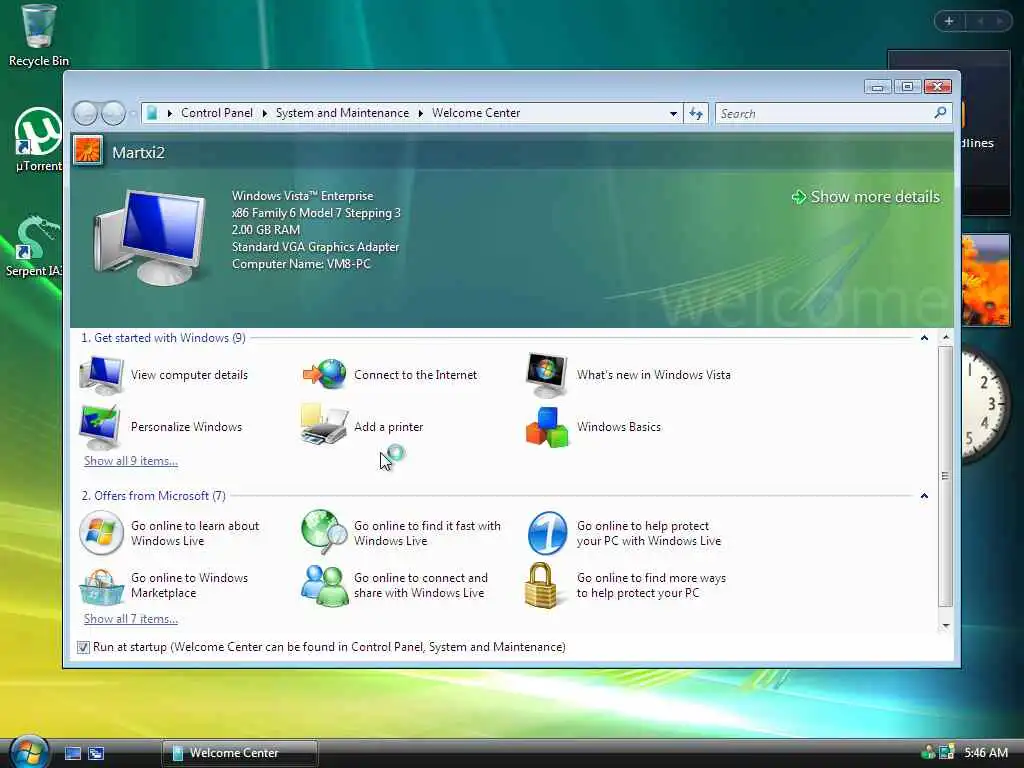Image resolution: width=1024 pixels, height=768 pixels.
Task: Select the Personalize Windows icon
Action: (100, 426)
